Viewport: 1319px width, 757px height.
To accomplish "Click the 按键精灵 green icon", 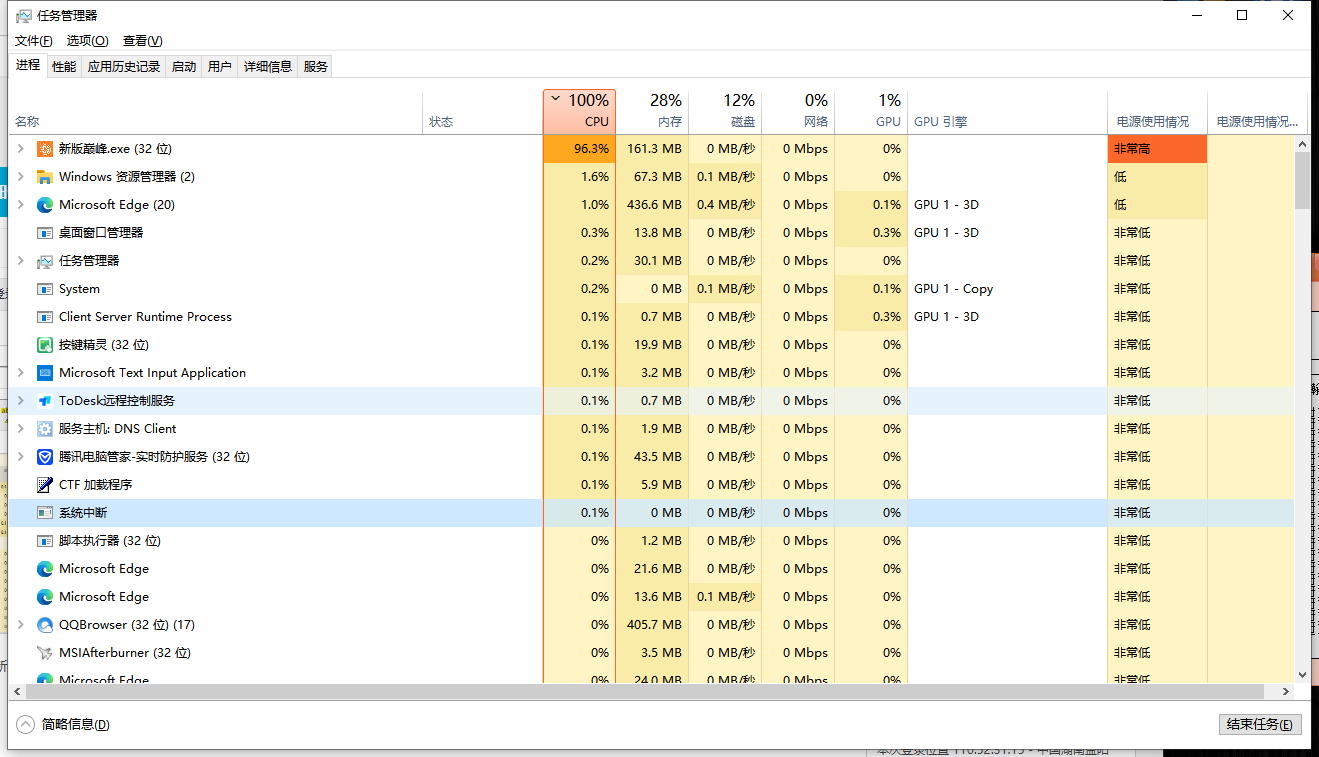I will tap(44, 345).
